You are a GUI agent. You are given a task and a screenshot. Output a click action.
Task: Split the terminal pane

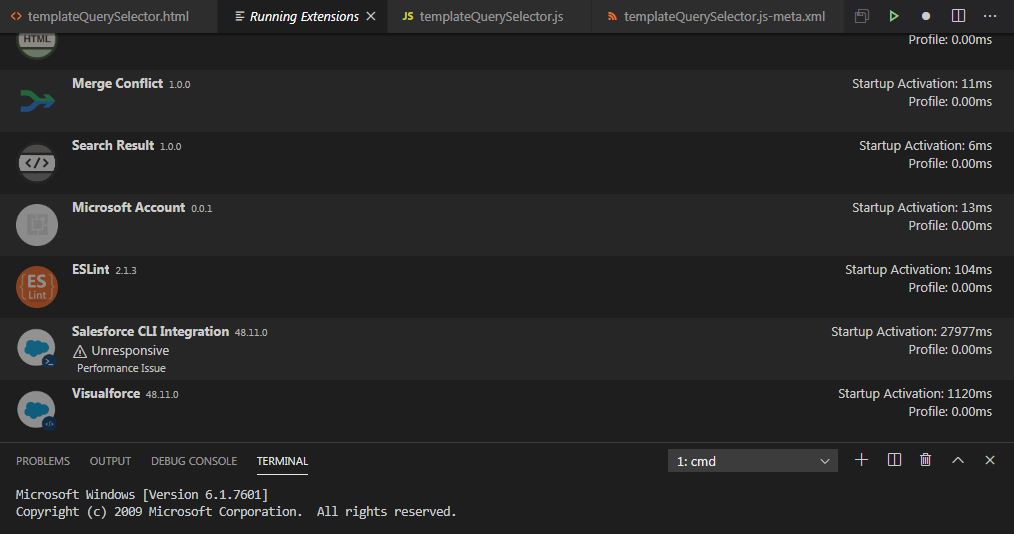click(x=894, y=460)
